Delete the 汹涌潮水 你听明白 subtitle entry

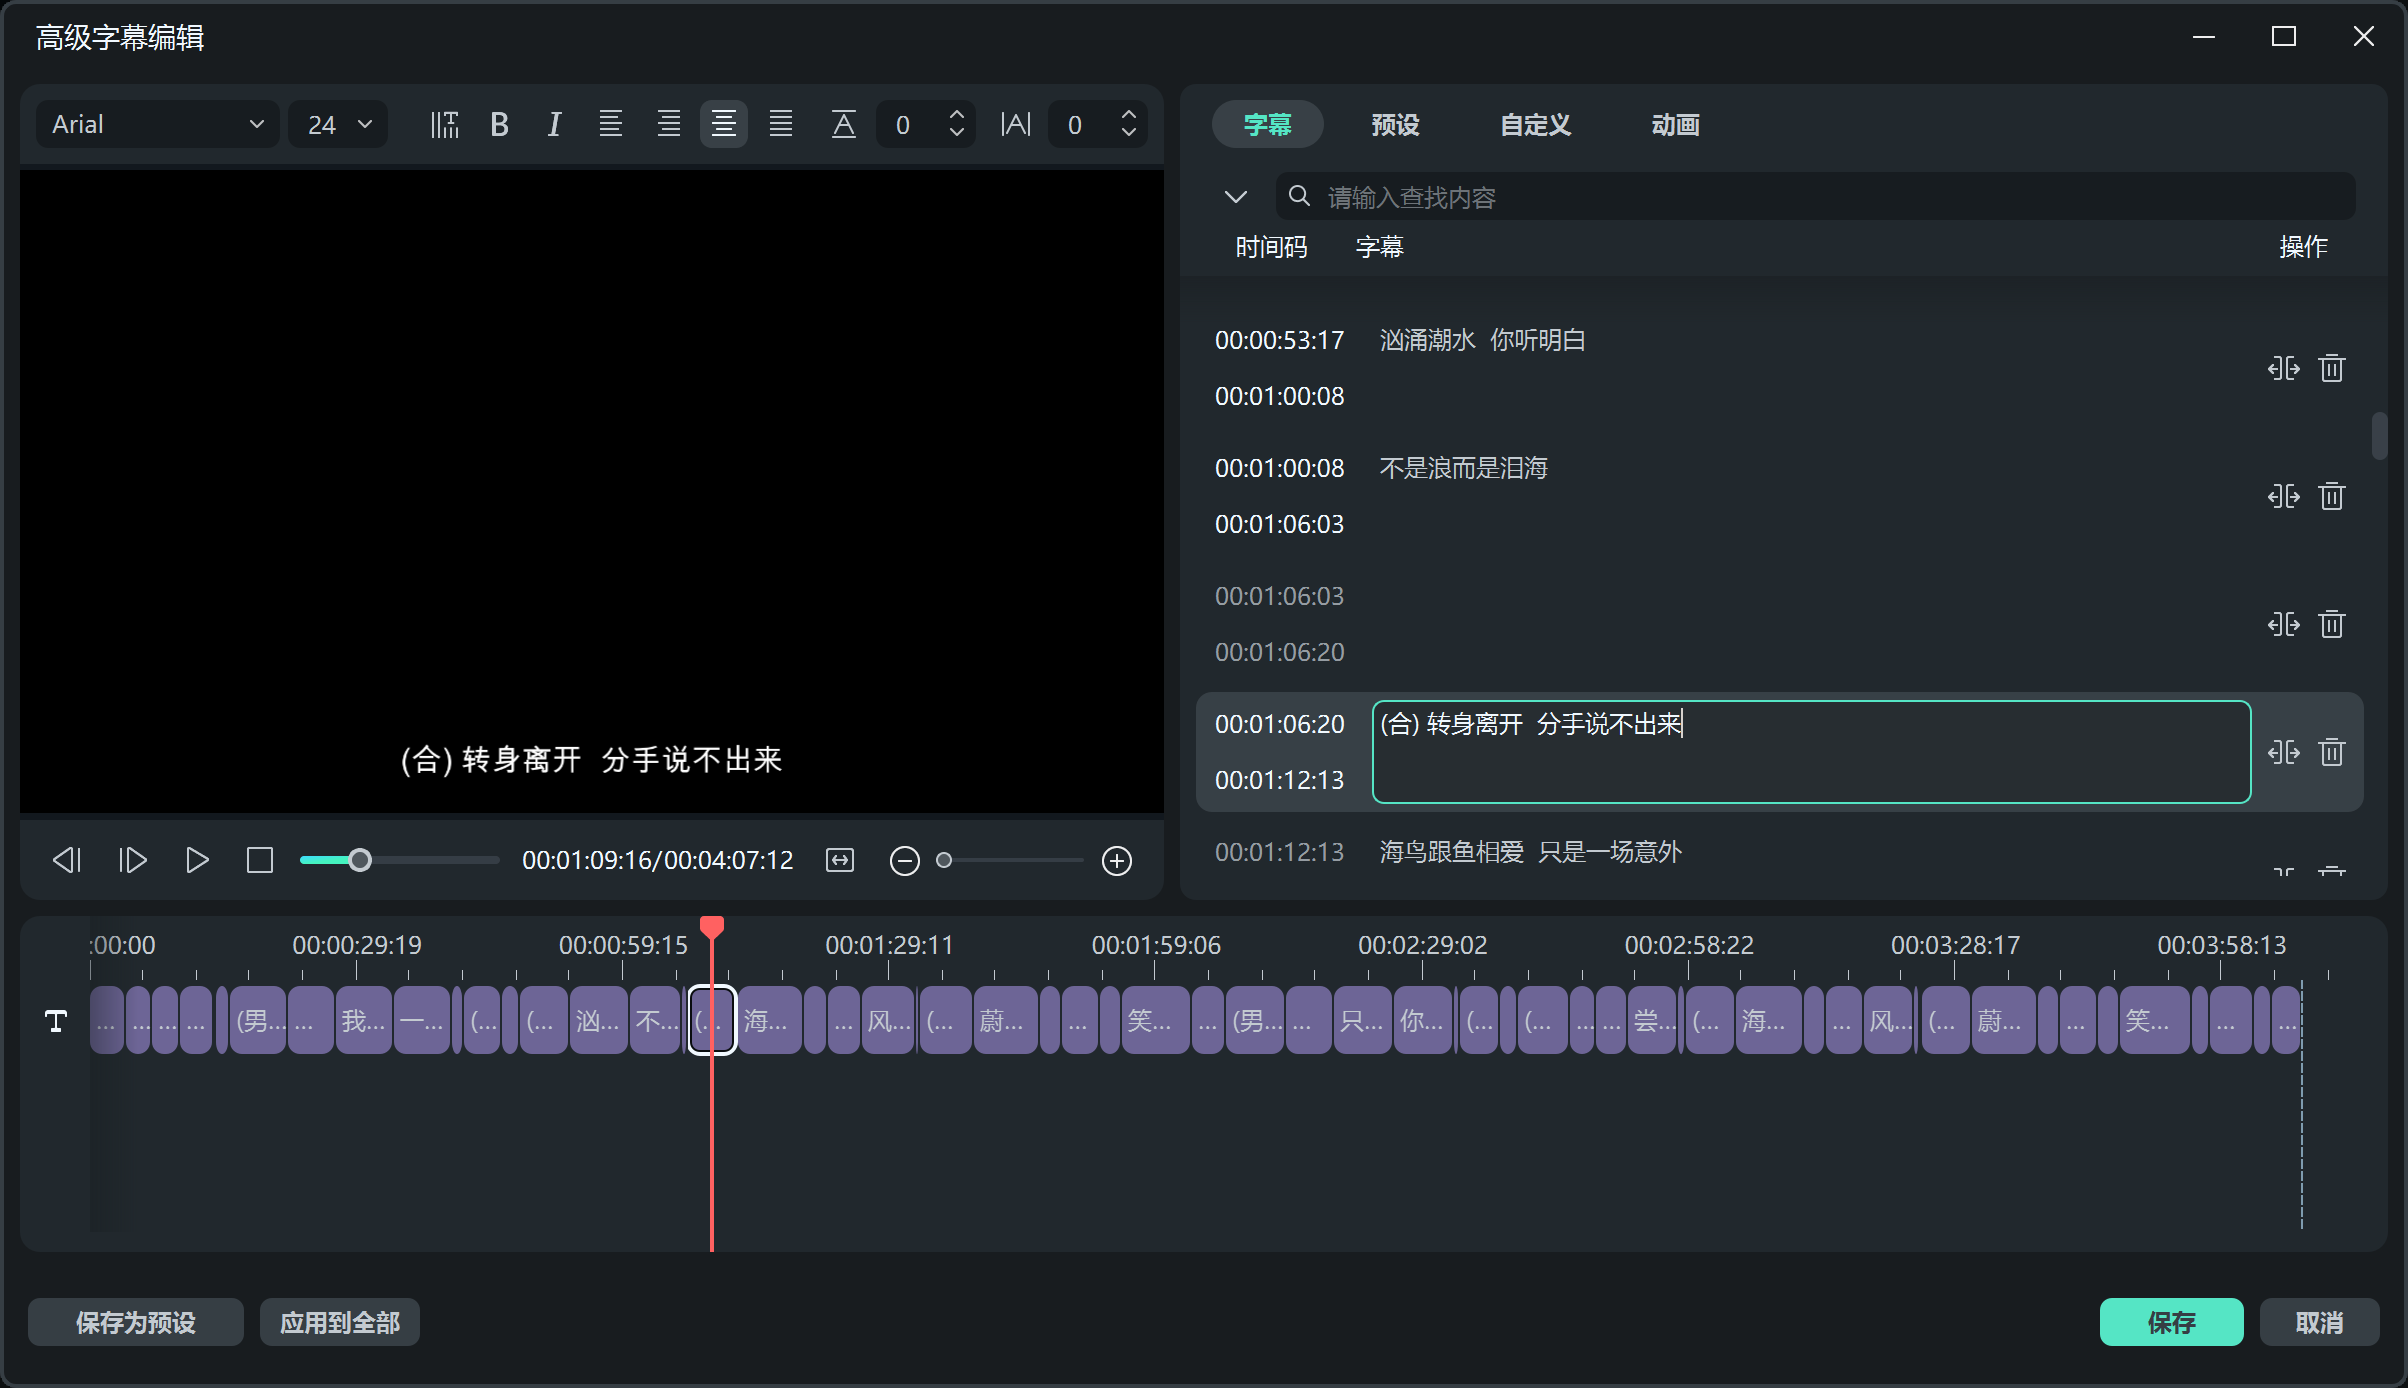2332,368
